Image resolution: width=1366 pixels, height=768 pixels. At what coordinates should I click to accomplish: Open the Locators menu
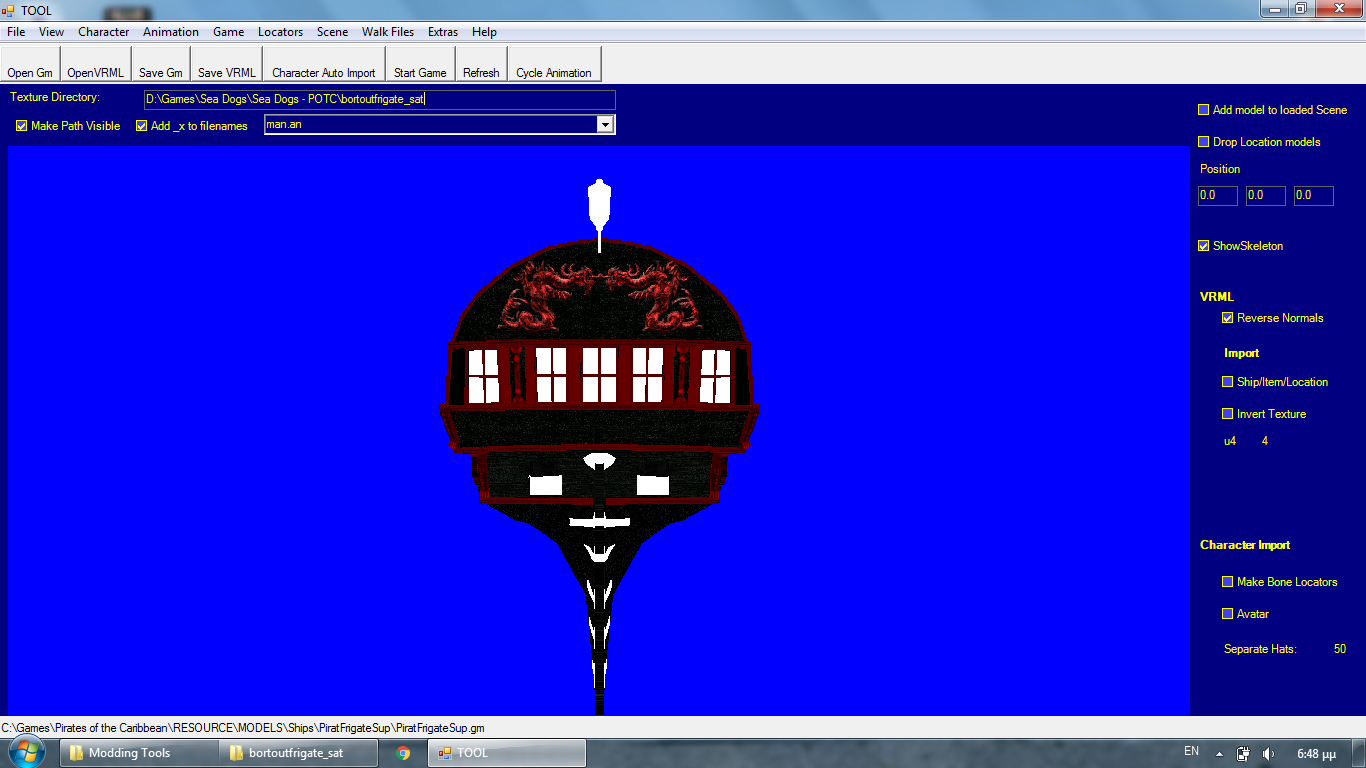[x=280, y=32]
